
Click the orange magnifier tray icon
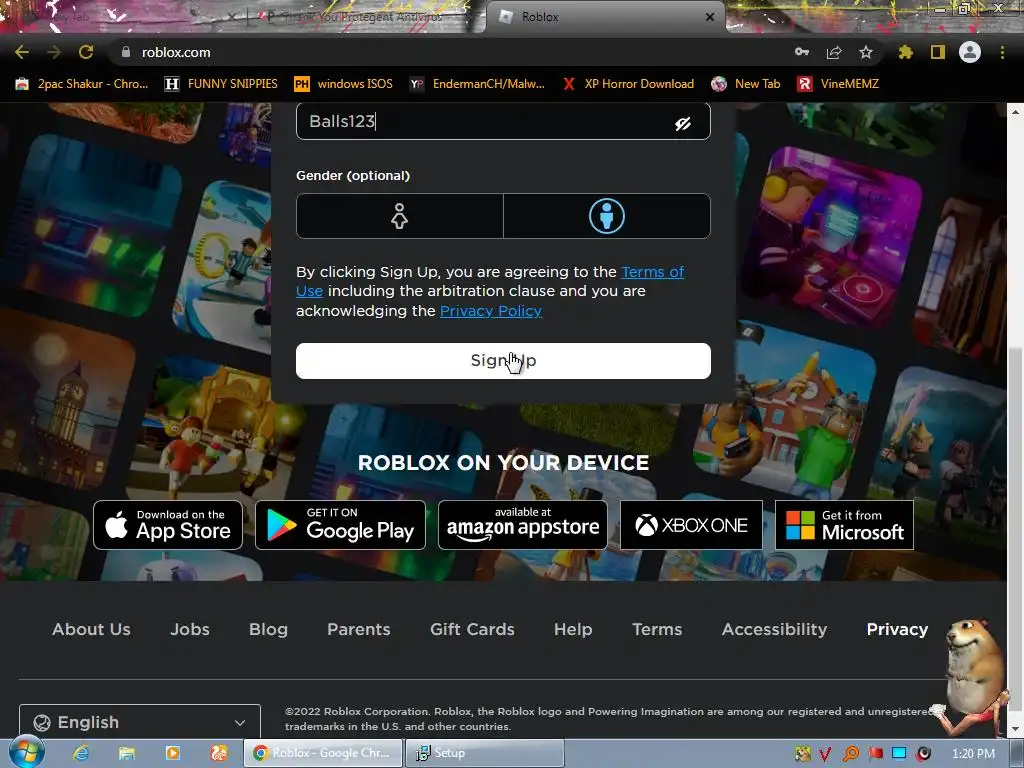tap(851, 754)
